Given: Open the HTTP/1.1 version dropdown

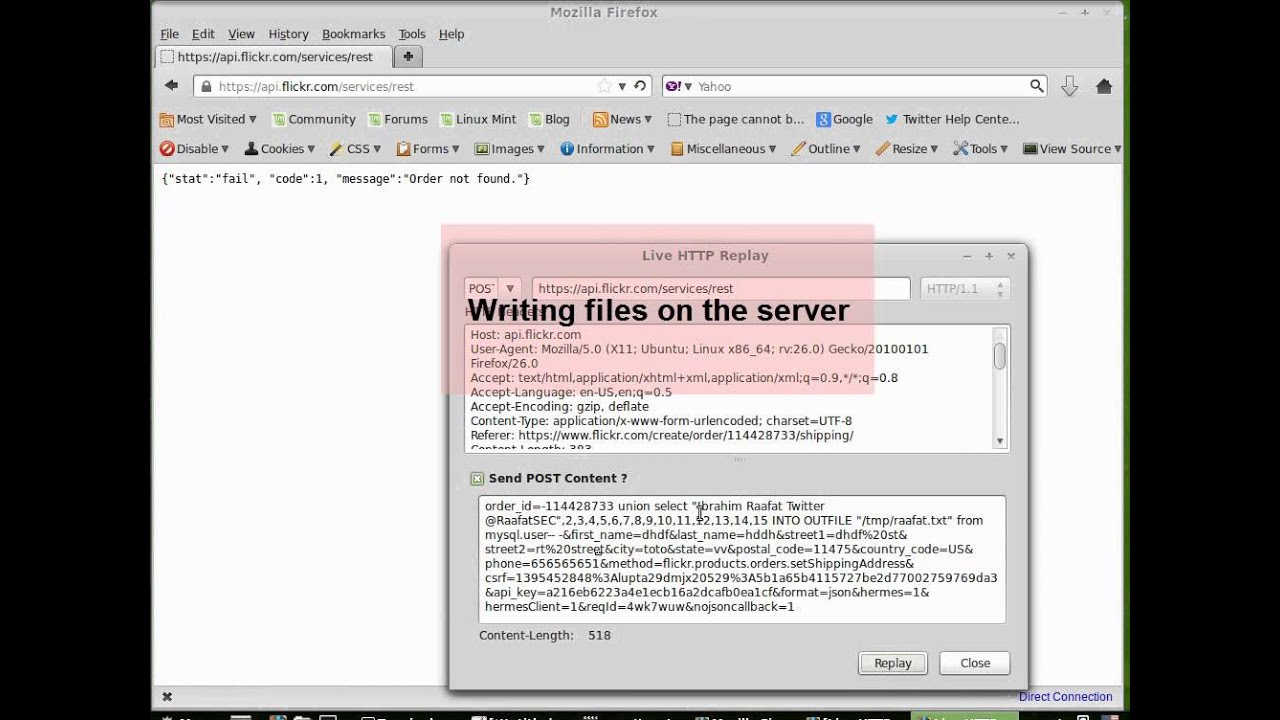Looking at the screenshot, I should tap(965, 289).
